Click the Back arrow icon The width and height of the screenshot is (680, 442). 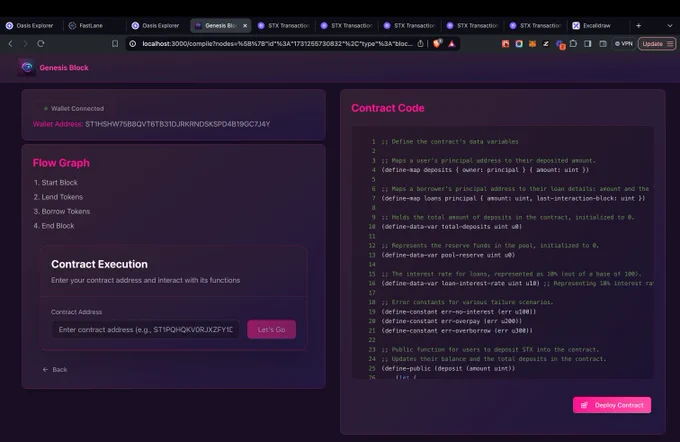[45, 370]
